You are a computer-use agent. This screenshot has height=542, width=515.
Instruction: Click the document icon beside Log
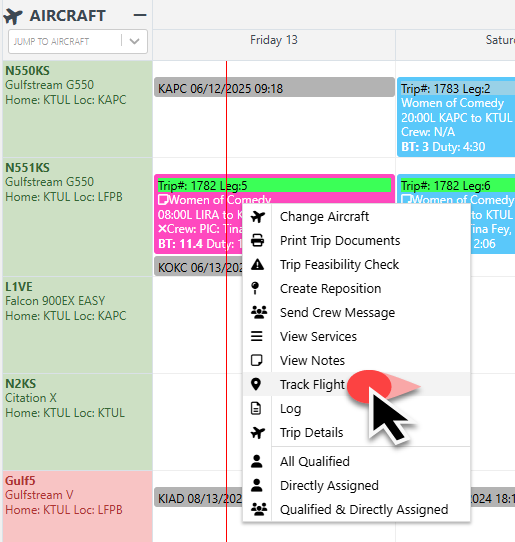256,409
